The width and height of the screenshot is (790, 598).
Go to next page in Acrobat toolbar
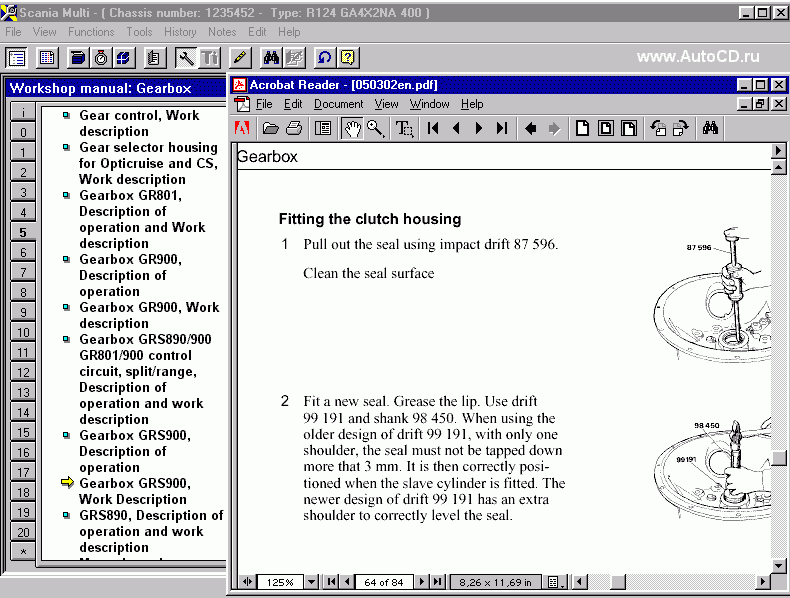[479, 128]
